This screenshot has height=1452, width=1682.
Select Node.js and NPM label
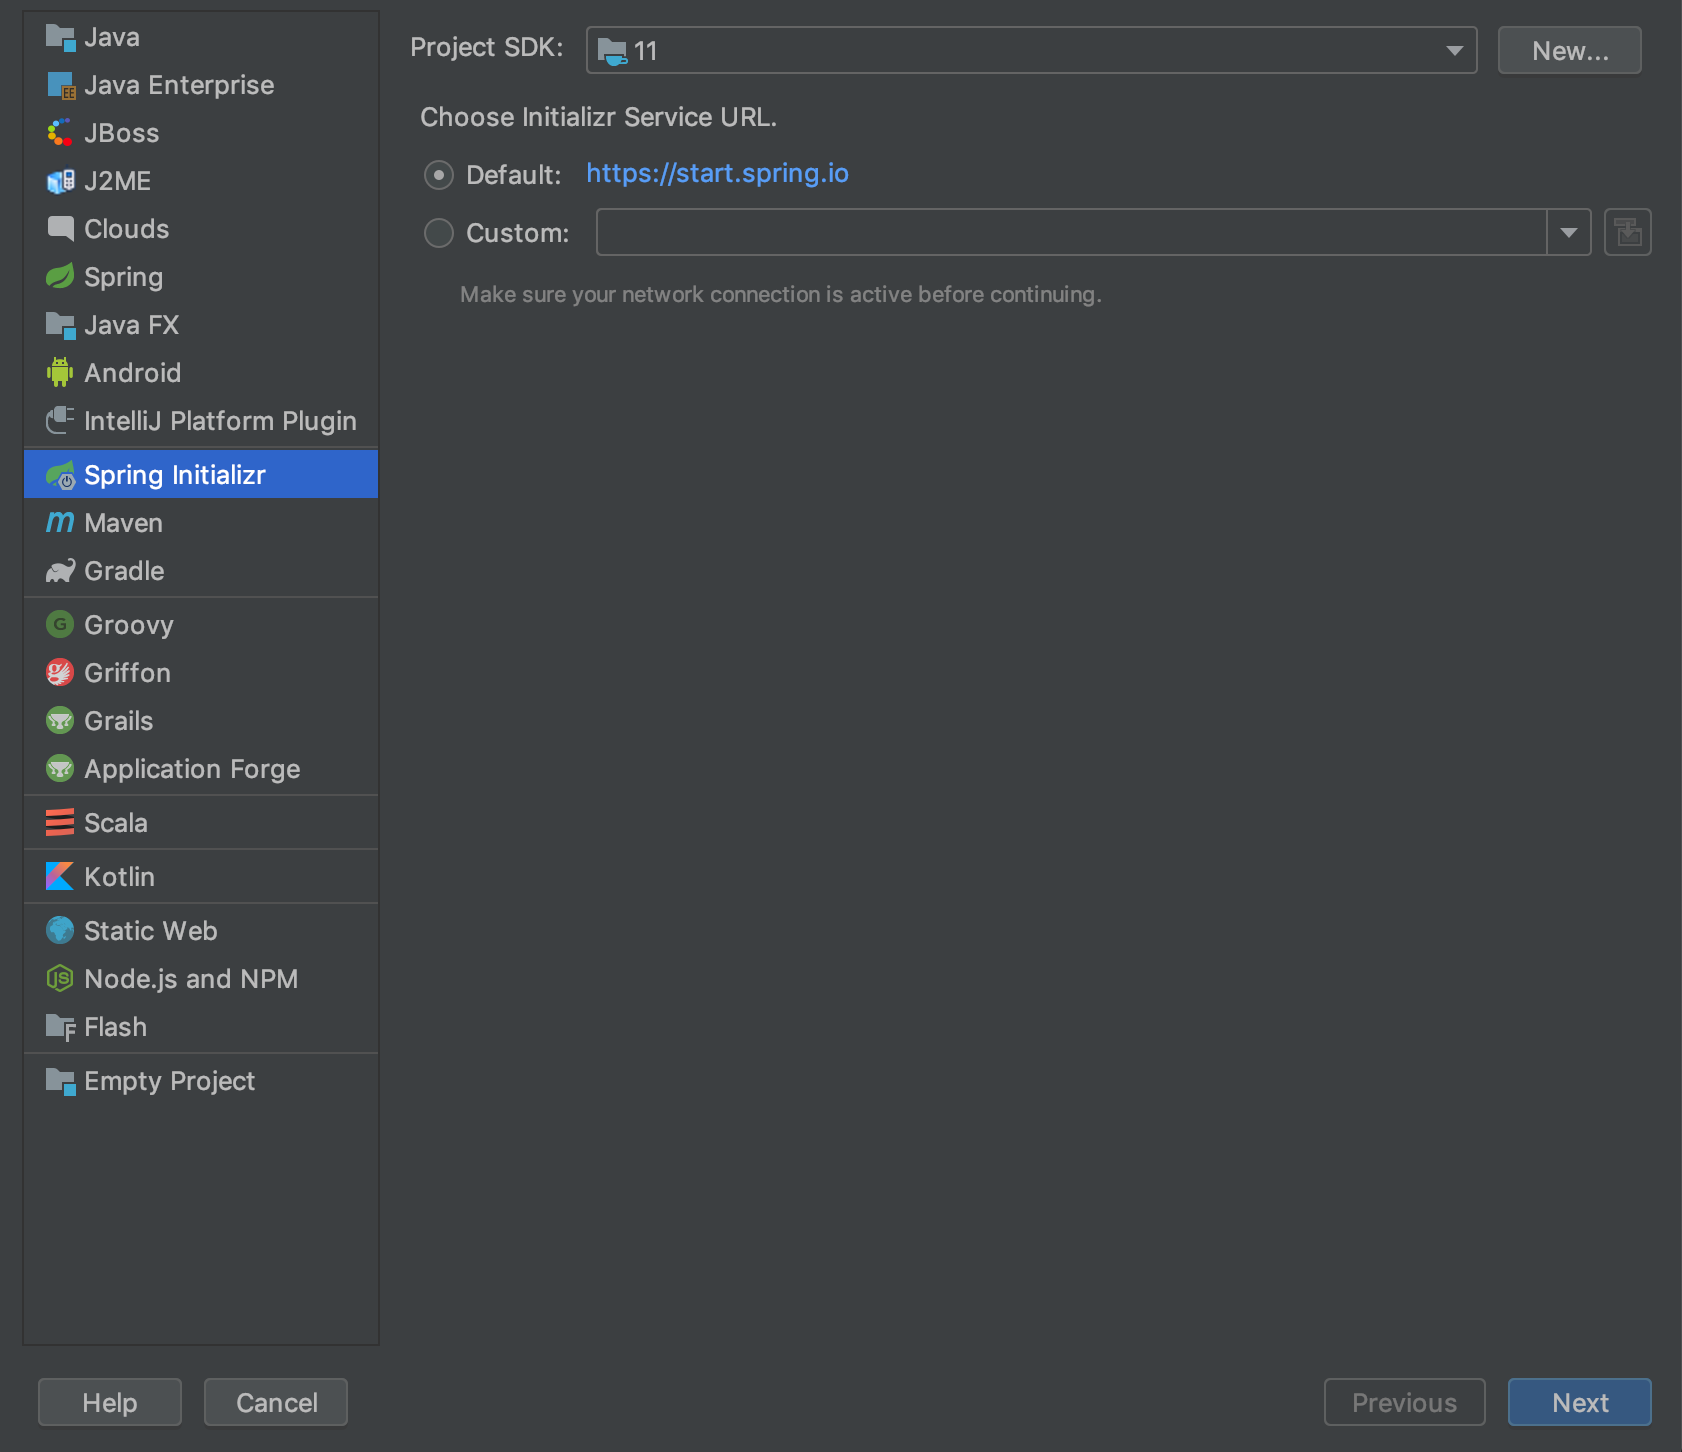191,979
